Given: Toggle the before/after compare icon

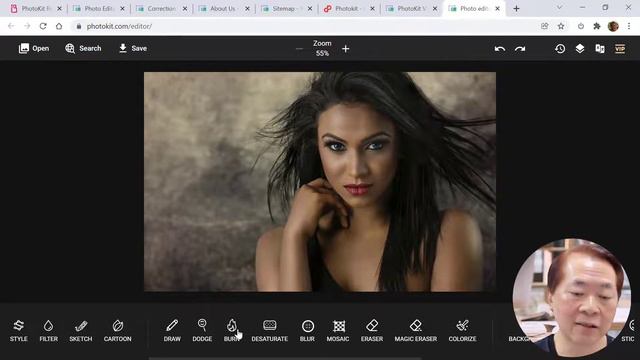Looking at the screenshot, I should (600, 49).
